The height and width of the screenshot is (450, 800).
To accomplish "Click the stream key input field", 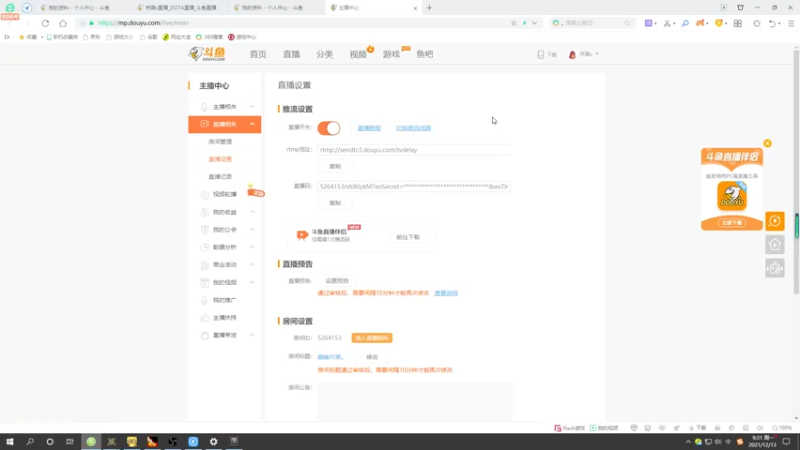I will 413,187.
